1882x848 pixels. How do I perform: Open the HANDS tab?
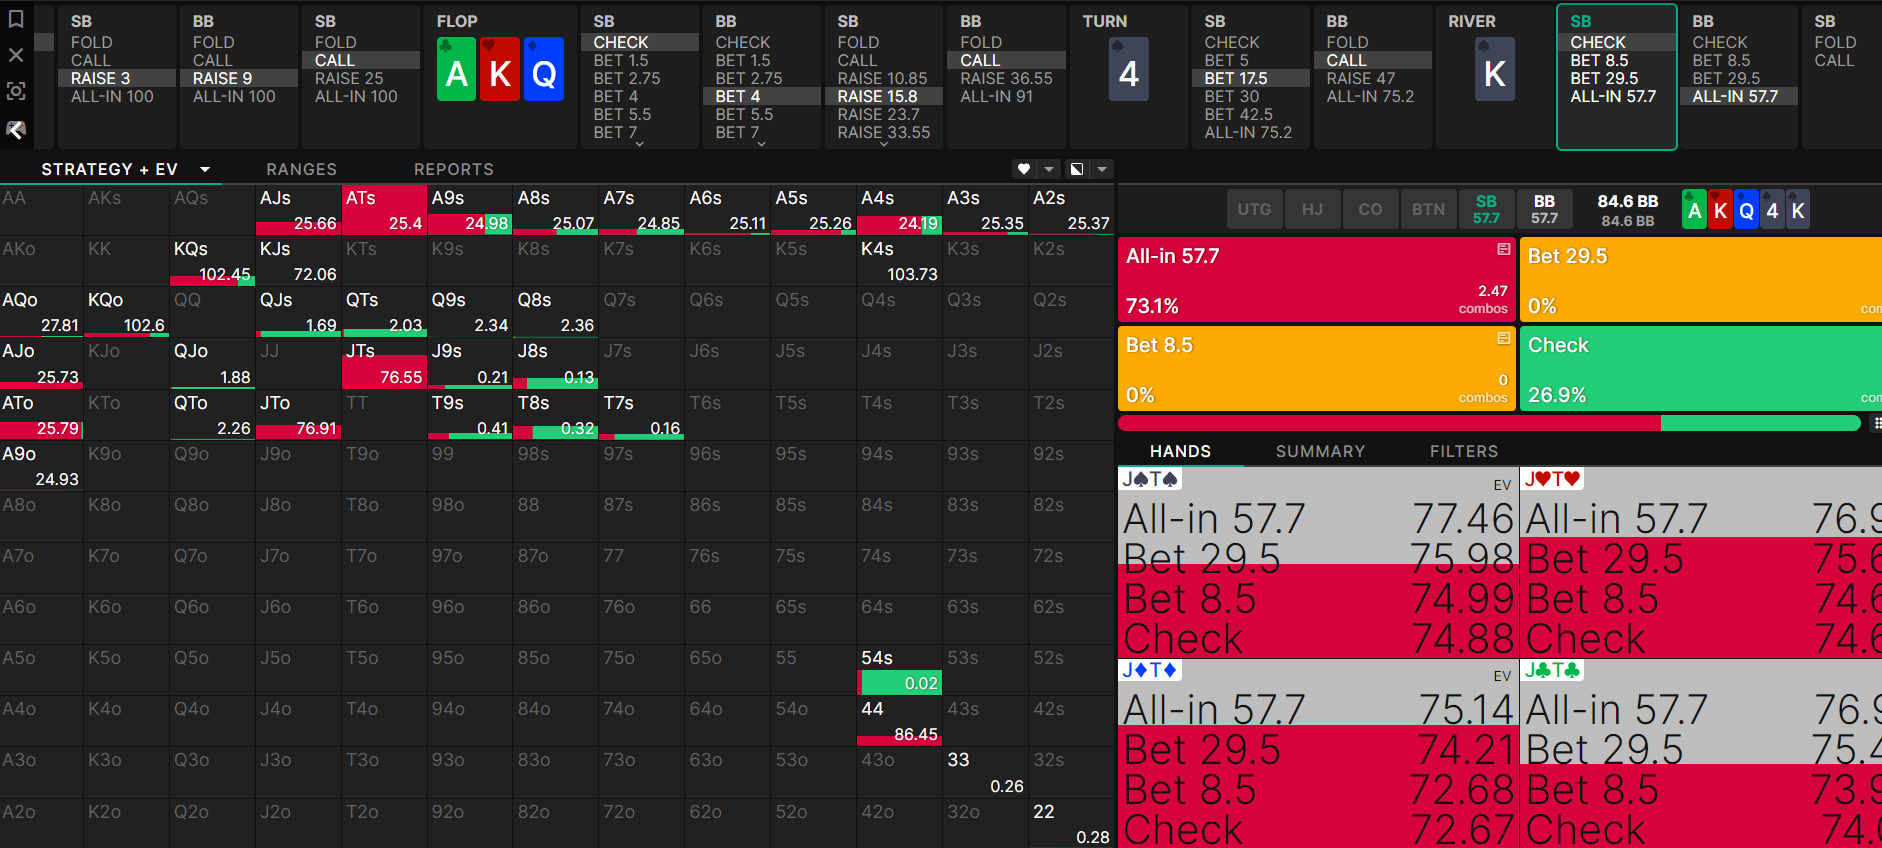click(x=1180, y=451)
